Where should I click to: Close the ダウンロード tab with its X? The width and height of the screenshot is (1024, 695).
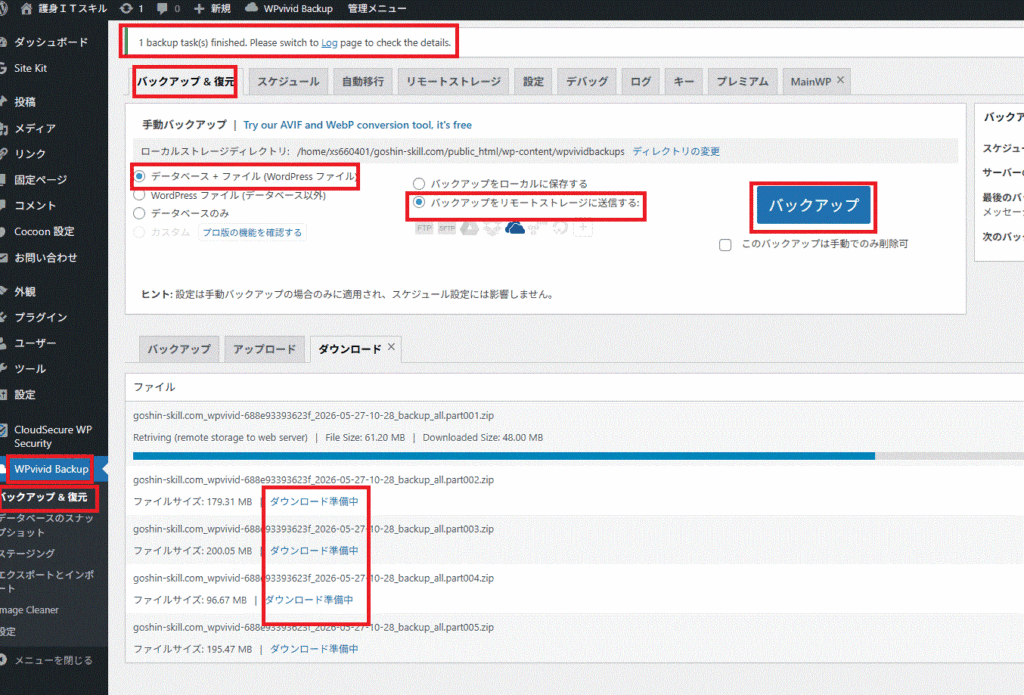coord(391,347)
